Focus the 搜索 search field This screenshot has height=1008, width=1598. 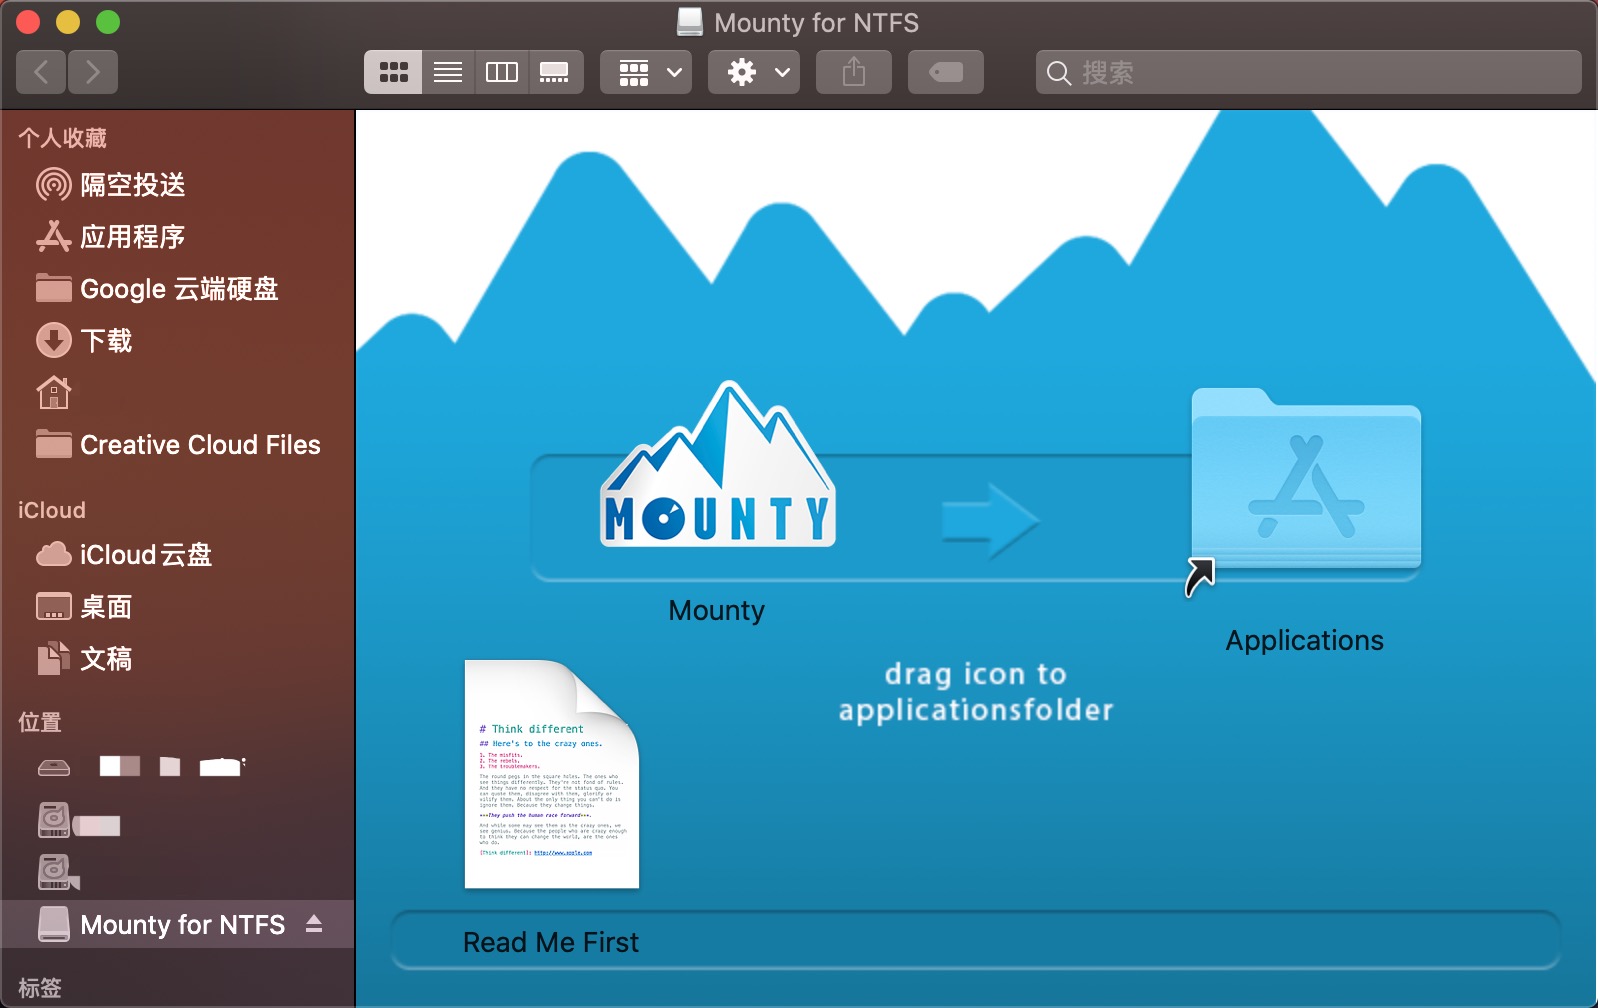(x=1309, y=72)
